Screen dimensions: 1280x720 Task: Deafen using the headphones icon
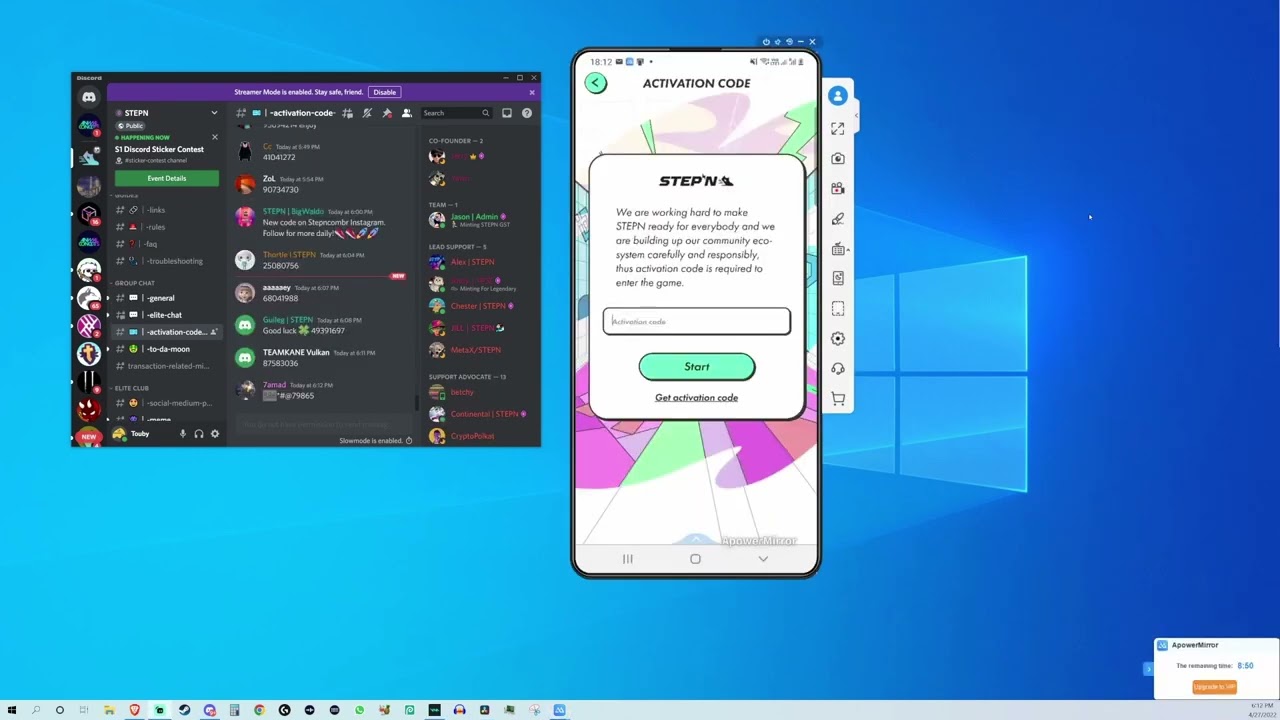[x=198, y=434]
